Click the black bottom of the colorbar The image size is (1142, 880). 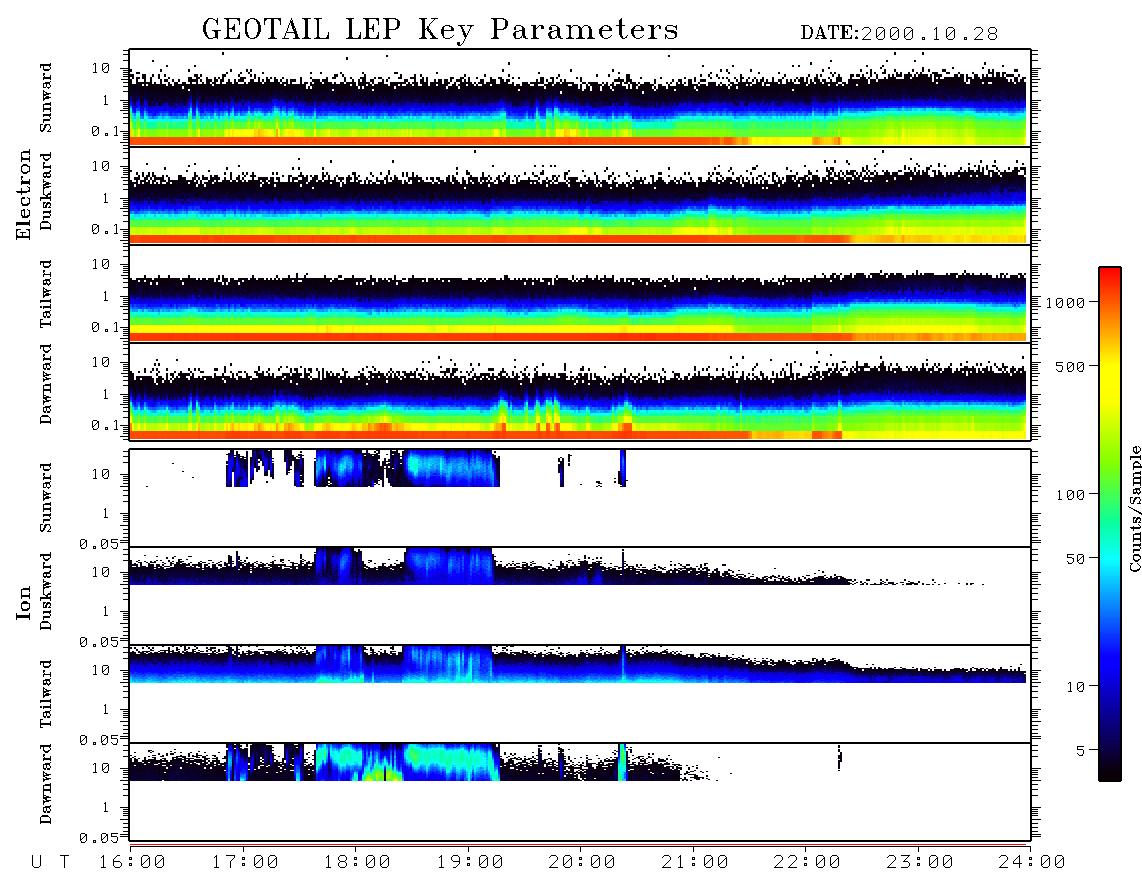1110,769
